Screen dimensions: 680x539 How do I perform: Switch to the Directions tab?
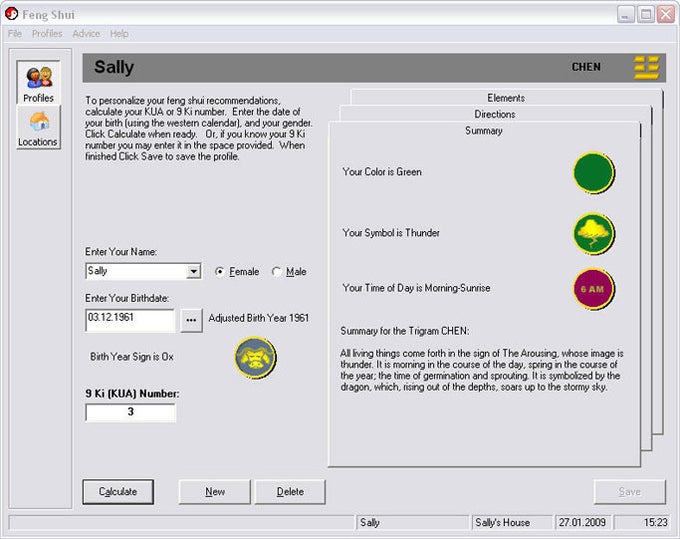point(495,114)
